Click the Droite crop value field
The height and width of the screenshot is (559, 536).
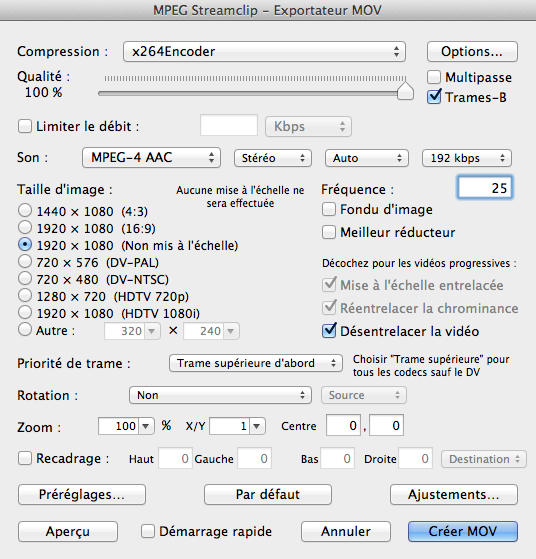click(415, 458)
